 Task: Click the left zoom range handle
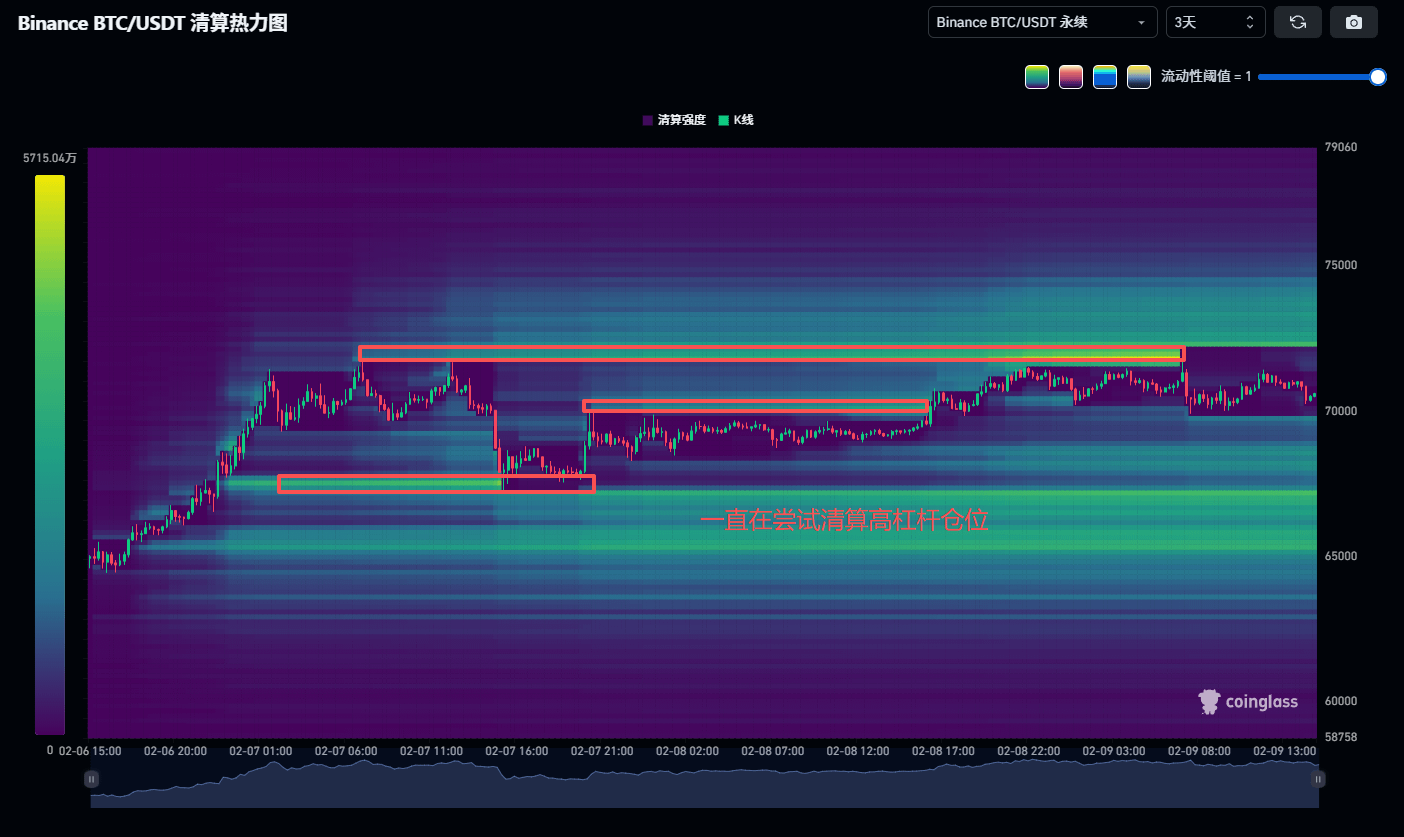(91, 779)
